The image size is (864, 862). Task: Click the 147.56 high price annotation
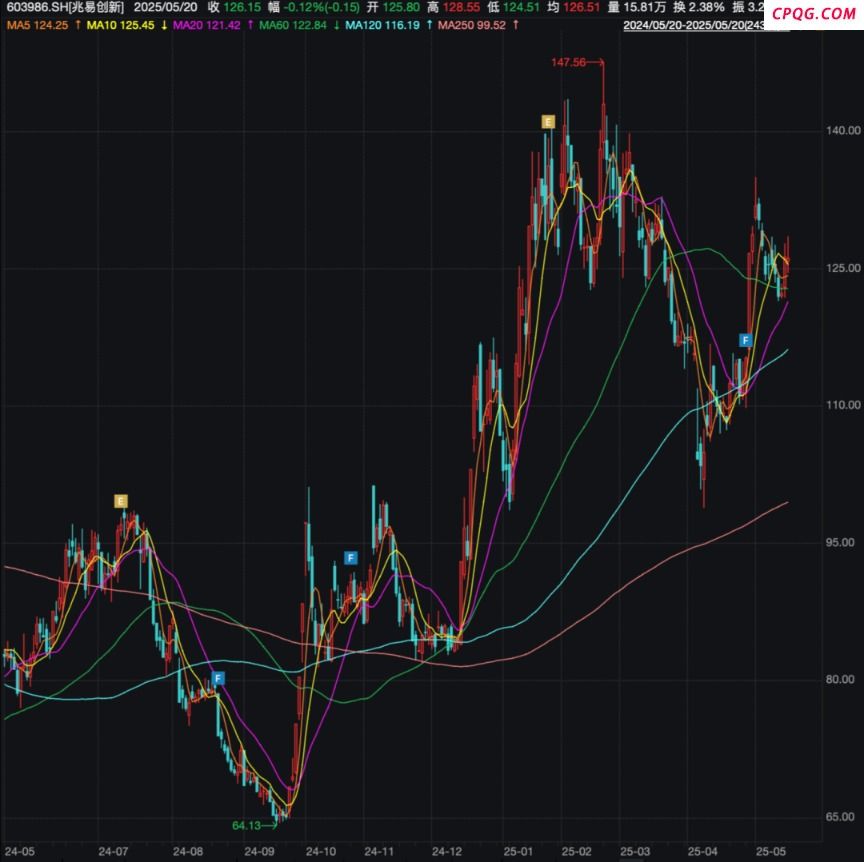click(x=568, y=62)
